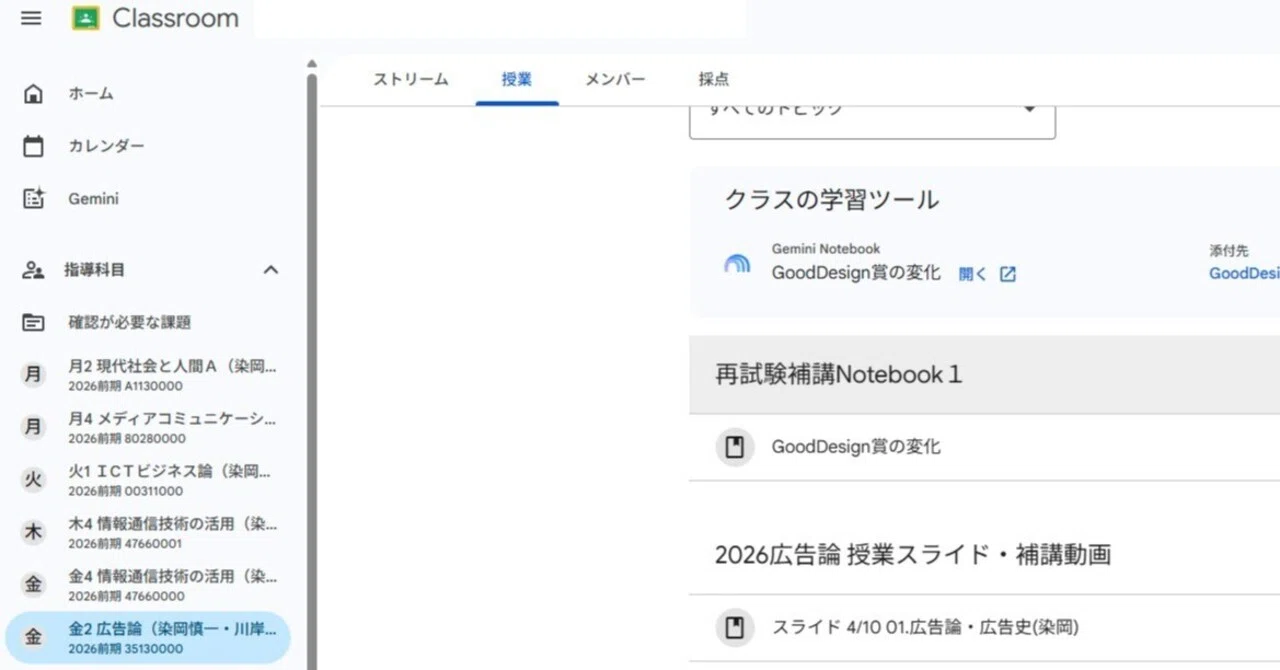Open the 添付先 GoodDesign link

click(1244, 273)
